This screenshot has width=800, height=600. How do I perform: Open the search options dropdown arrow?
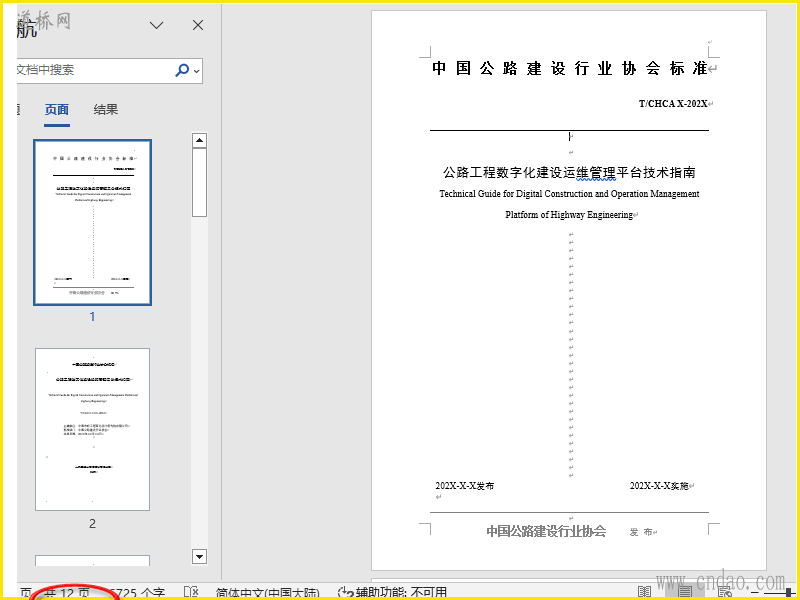(196, 71)
